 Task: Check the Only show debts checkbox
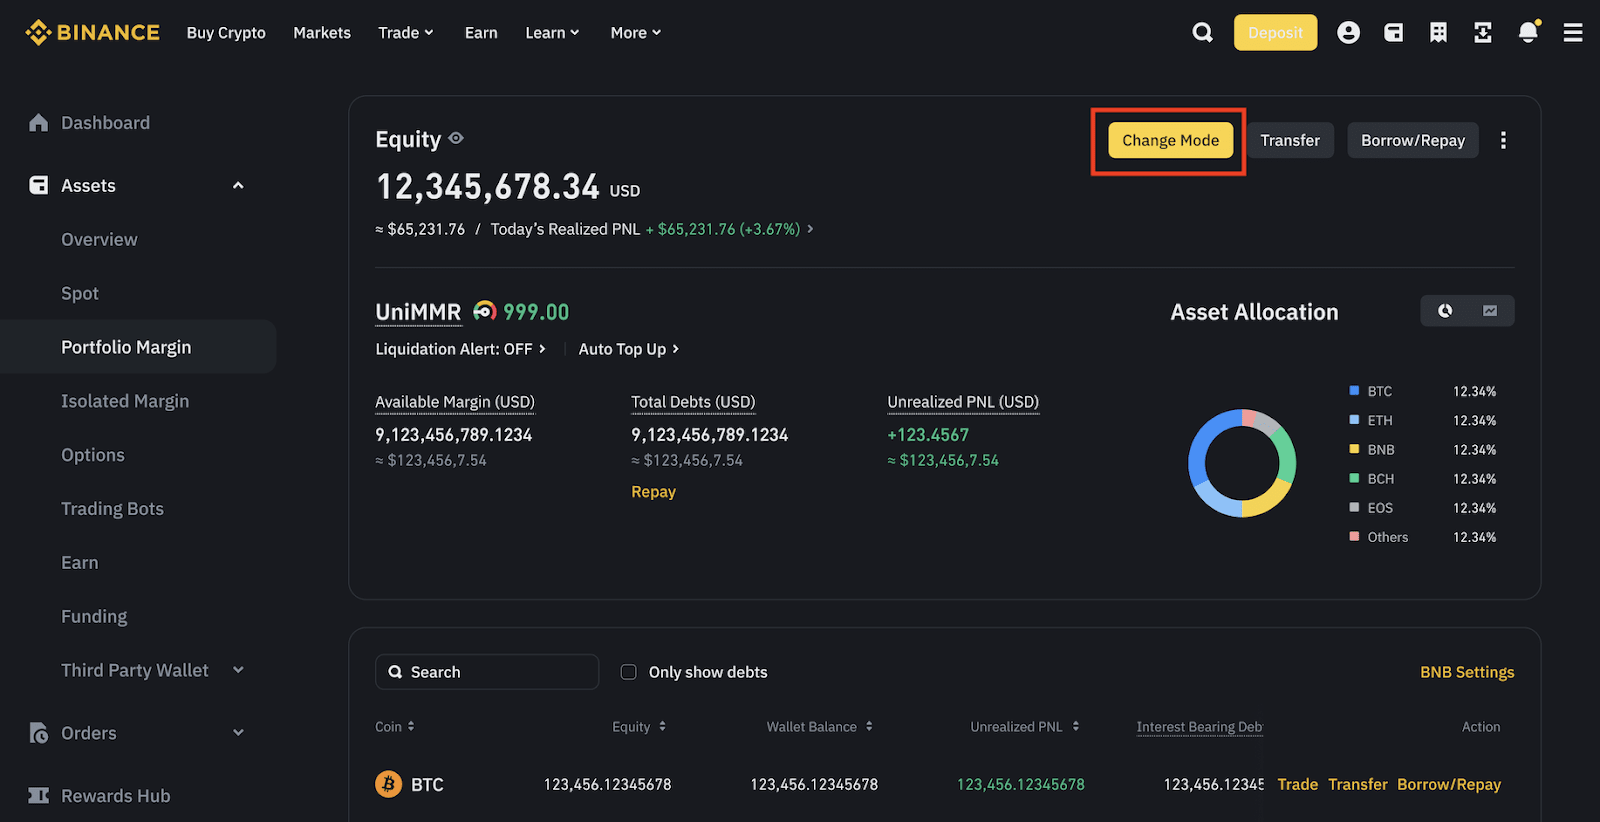point(628,672)
